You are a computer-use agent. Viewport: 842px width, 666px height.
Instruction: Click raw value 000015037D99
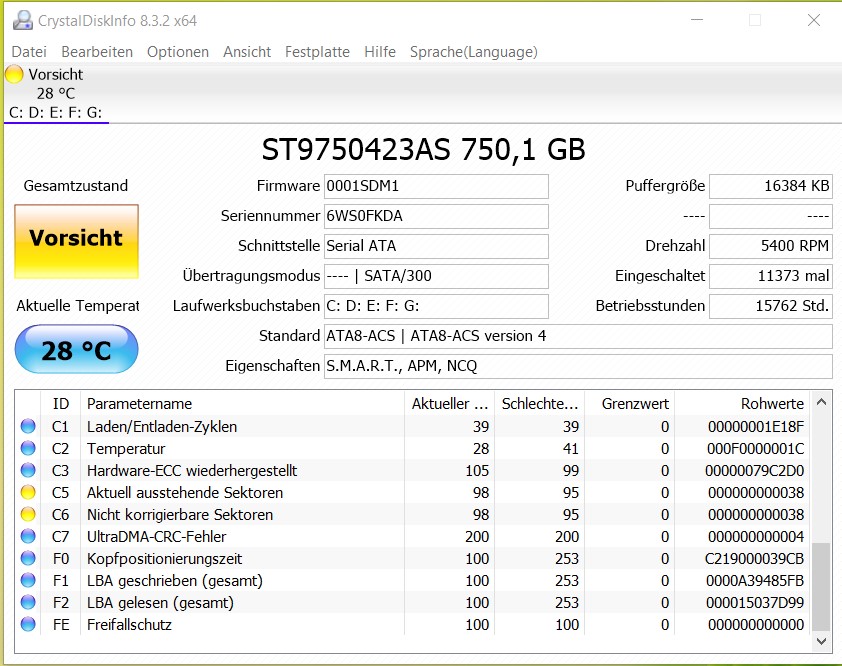754,603
